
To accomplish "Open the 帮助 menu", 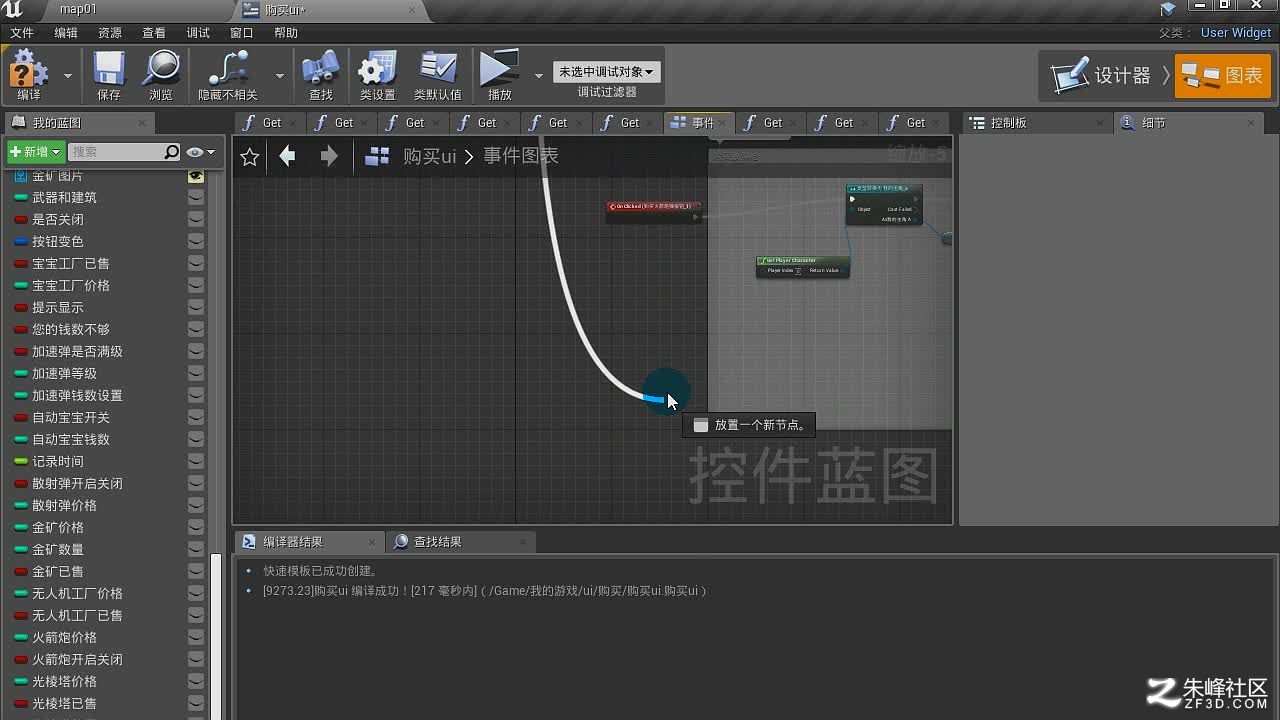I will 286,33.
